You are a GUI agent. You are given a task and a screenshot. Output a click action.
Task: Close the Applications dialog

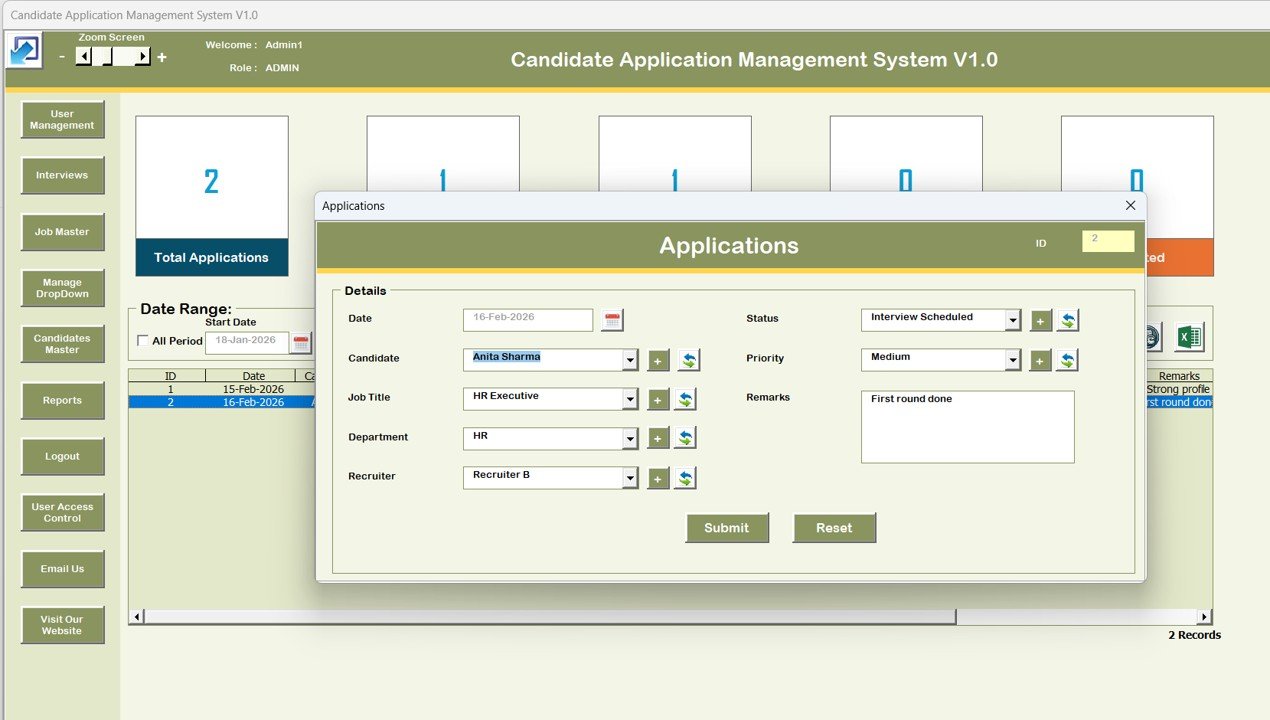point(1130,205)
